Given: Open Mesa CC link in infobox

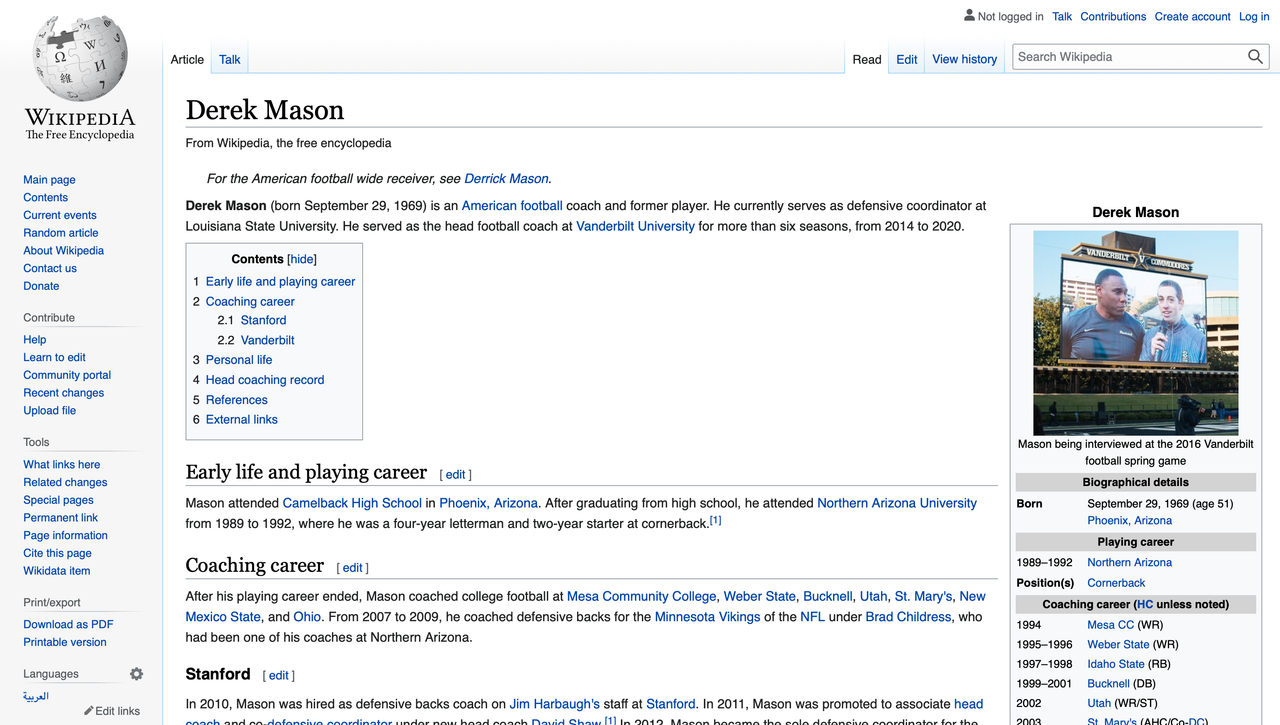Looking at the screenshot, I should pos(1111,625).
